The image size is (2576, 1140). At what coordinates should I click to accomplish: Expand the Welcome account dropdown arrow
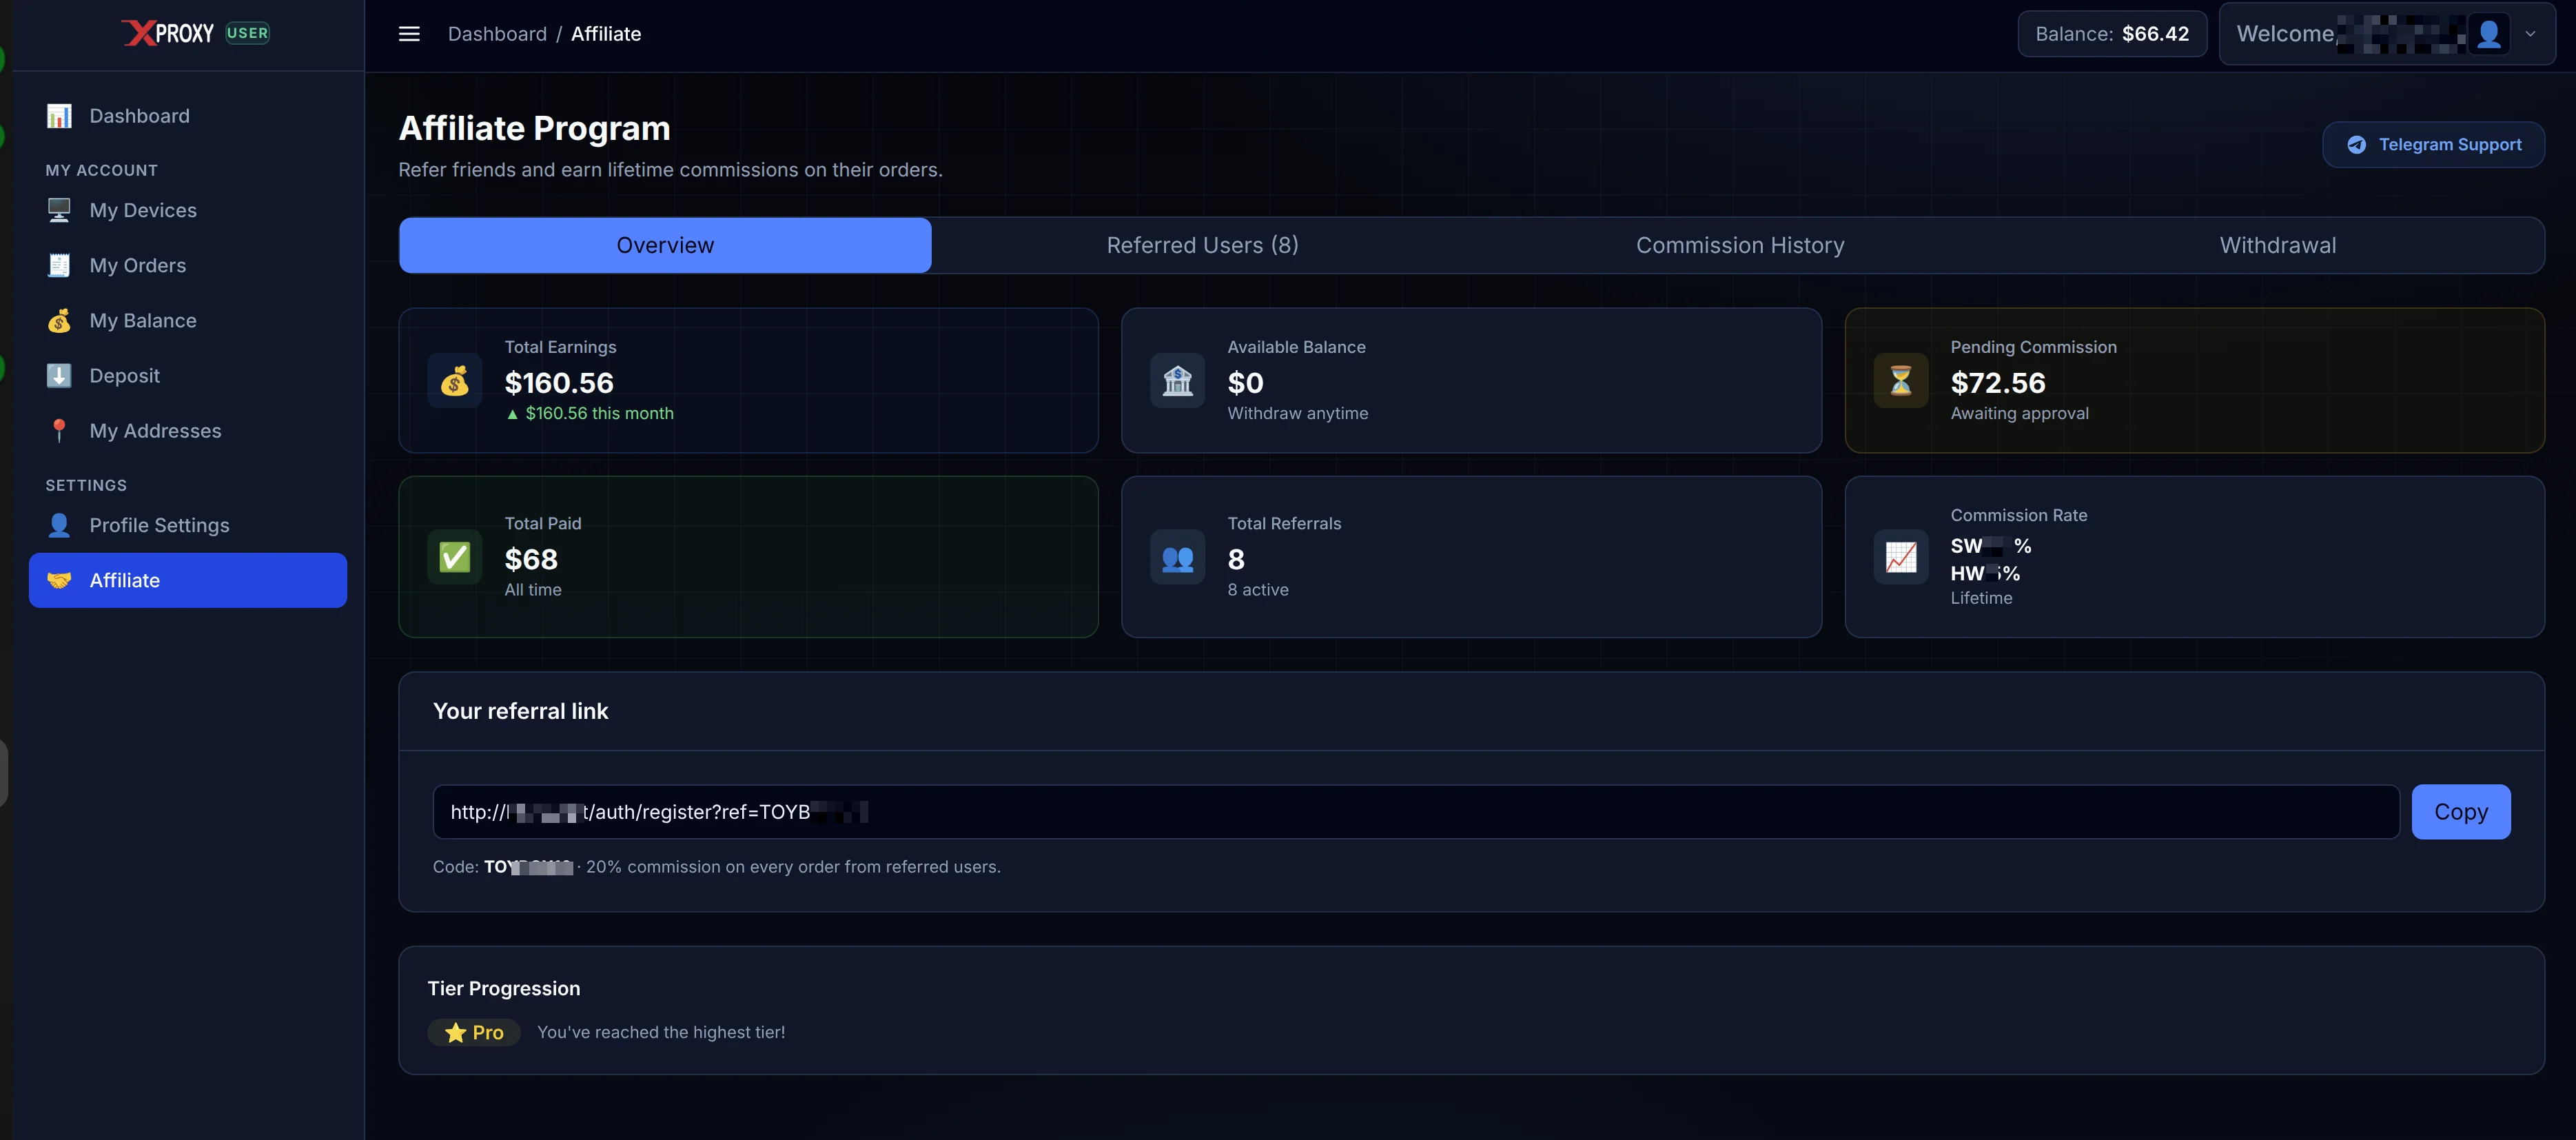click(x=2530, y=34)
